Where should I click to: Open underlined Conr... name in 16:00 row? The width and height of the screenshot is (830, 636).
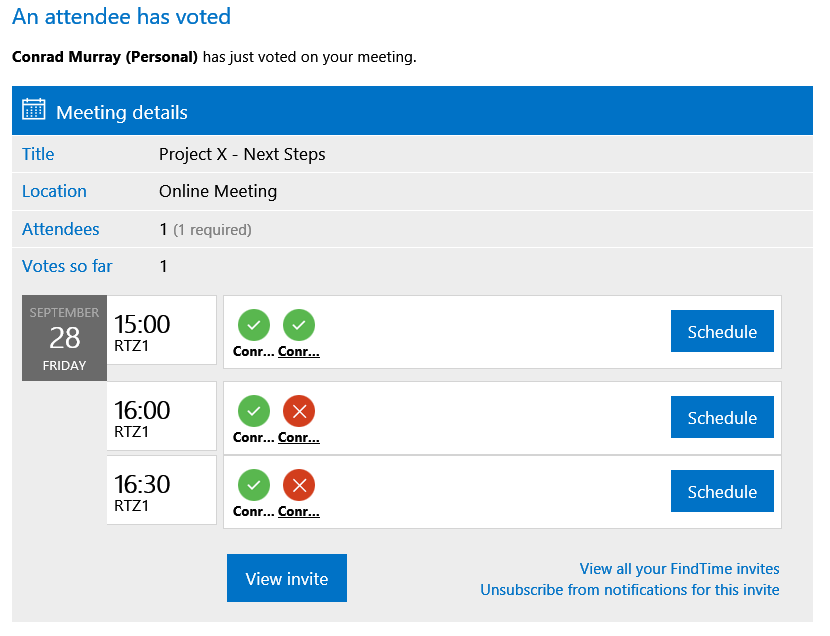click(299, 437)
